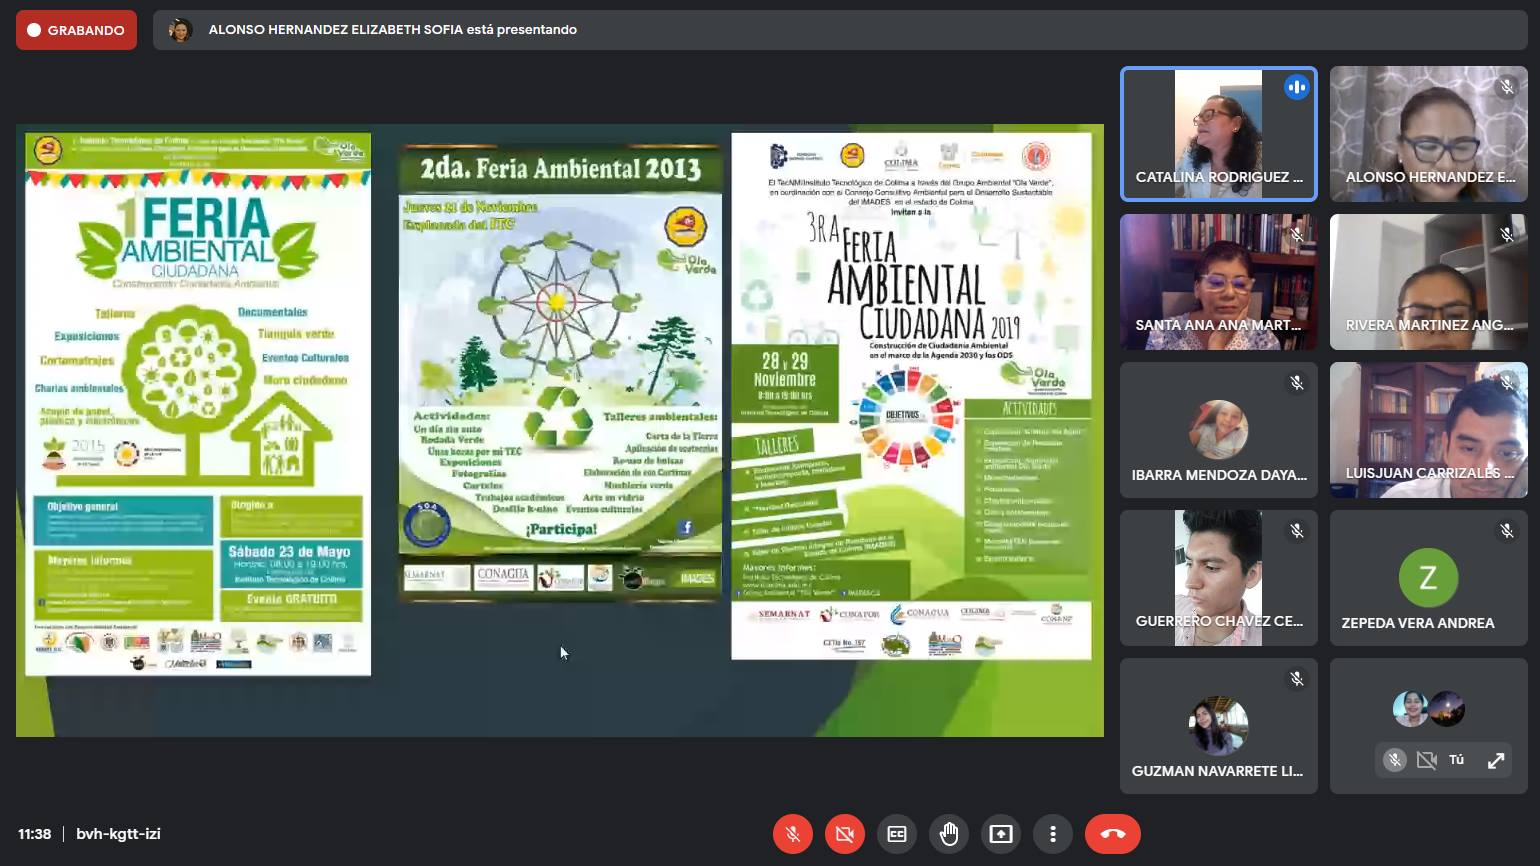Click mute icon on ZEPEDA VERA ANDREA tile

click(1507, 531)
